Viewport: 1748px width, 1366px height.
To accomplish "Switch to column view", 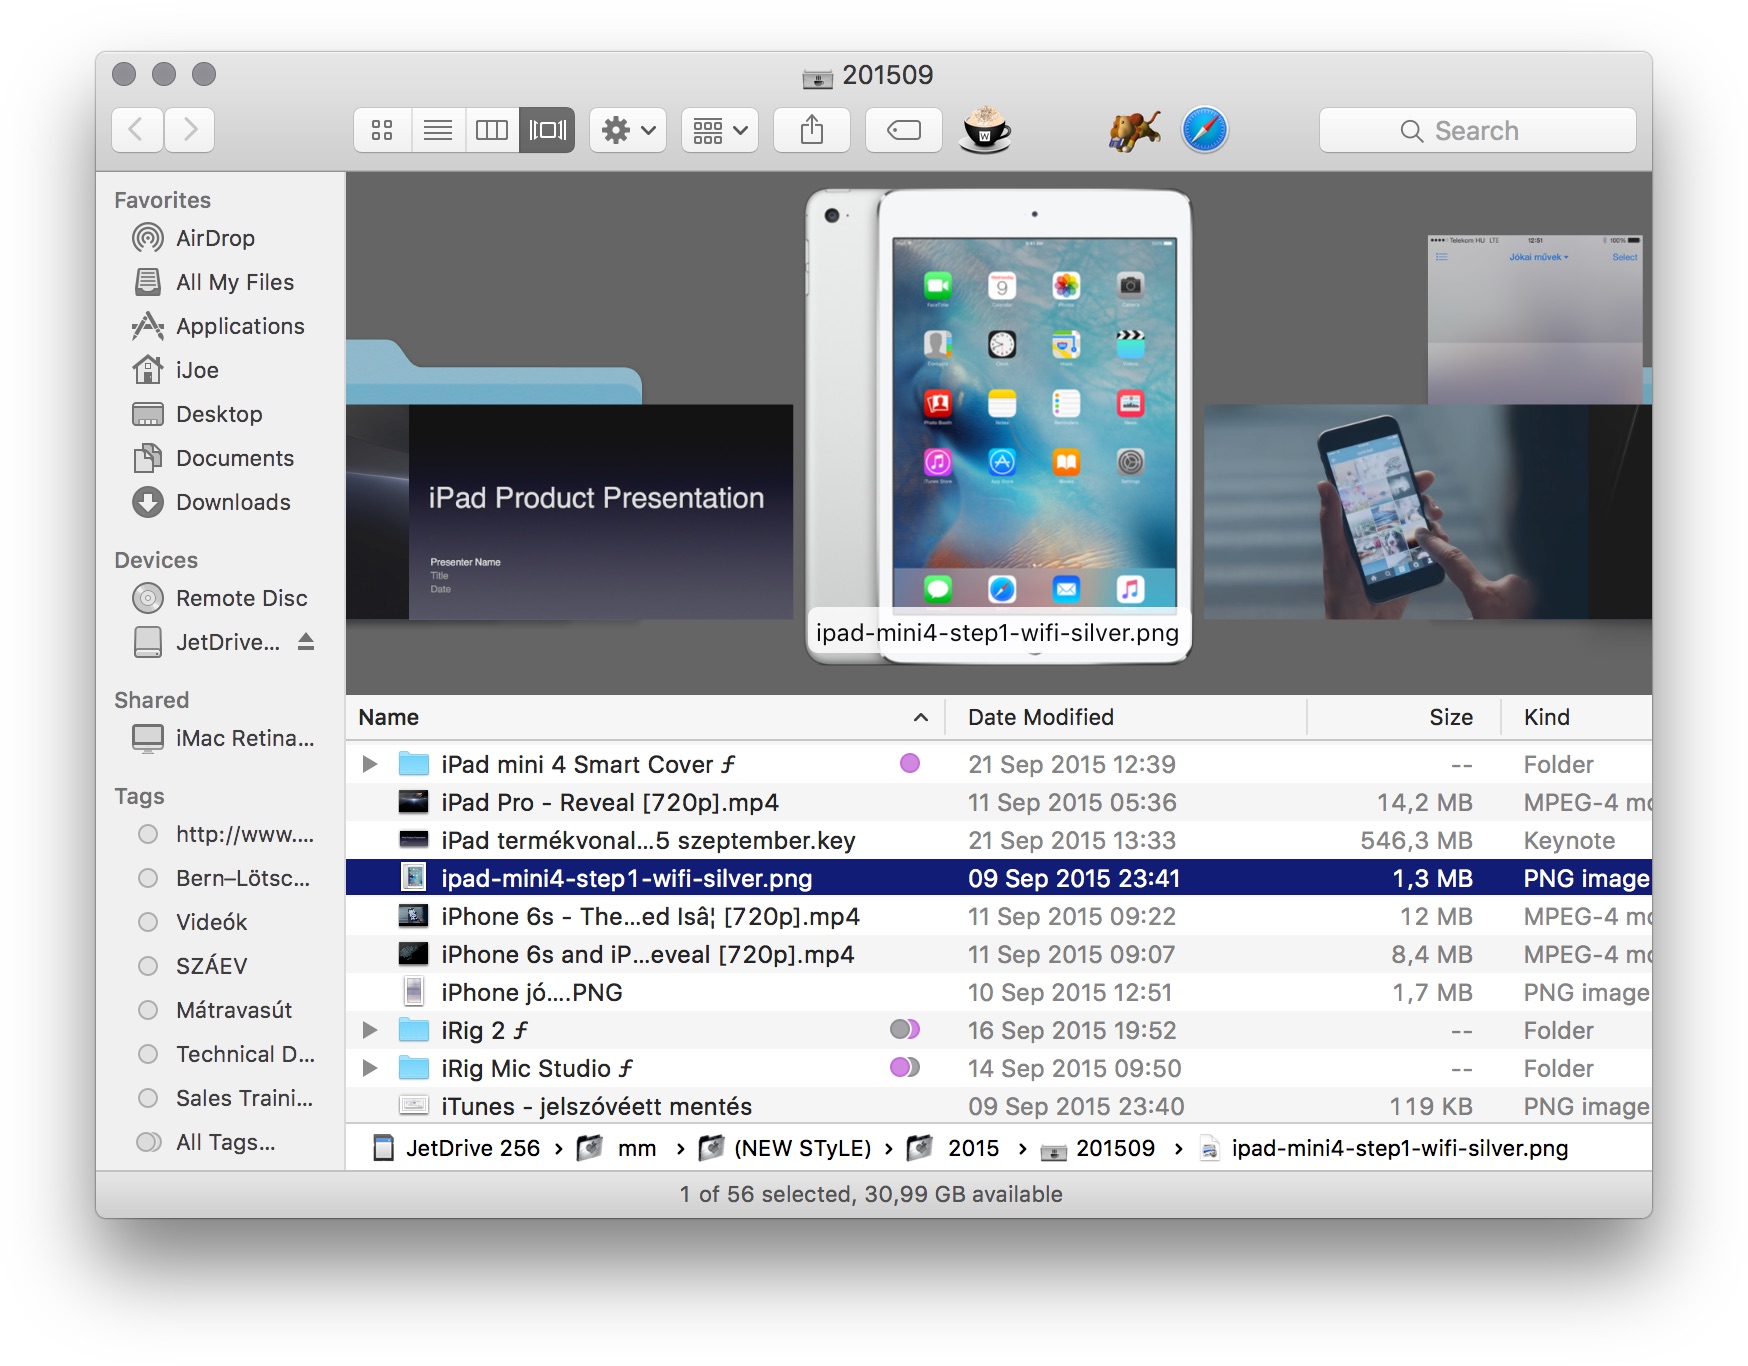I will pos(492,130).
